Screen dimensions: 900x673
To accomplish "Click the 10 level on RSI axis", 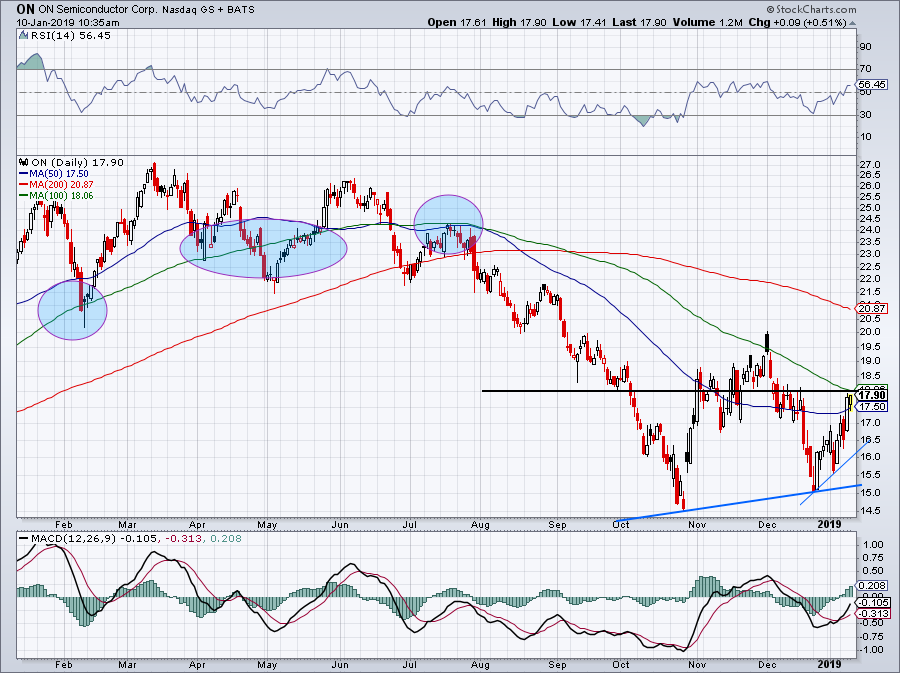I will 865,137.
